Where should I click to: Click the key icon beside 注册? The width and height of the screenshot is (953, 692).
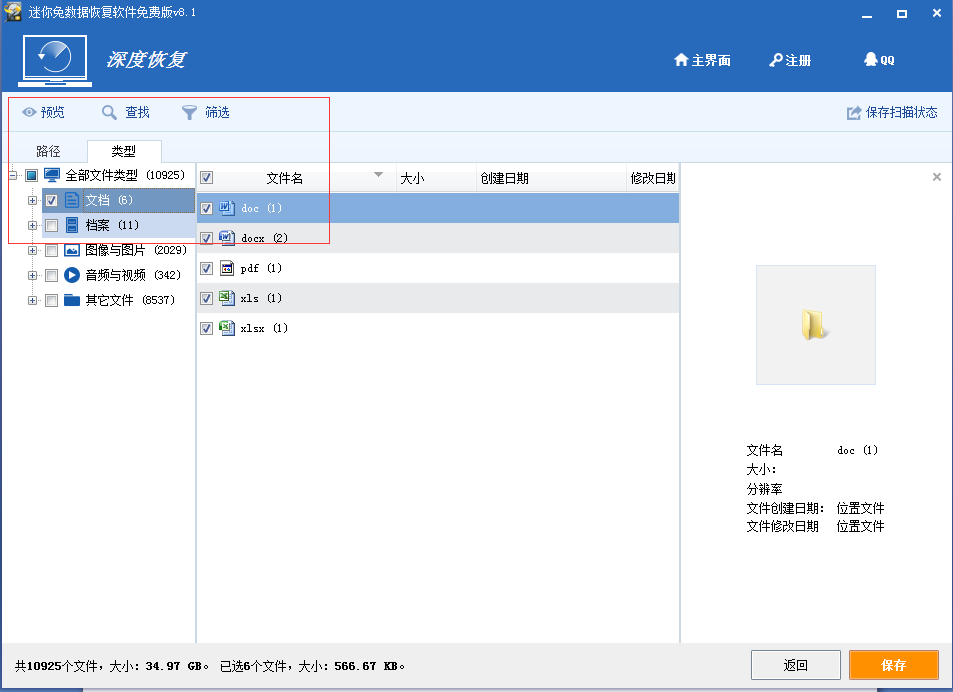[x=776, y=60]
